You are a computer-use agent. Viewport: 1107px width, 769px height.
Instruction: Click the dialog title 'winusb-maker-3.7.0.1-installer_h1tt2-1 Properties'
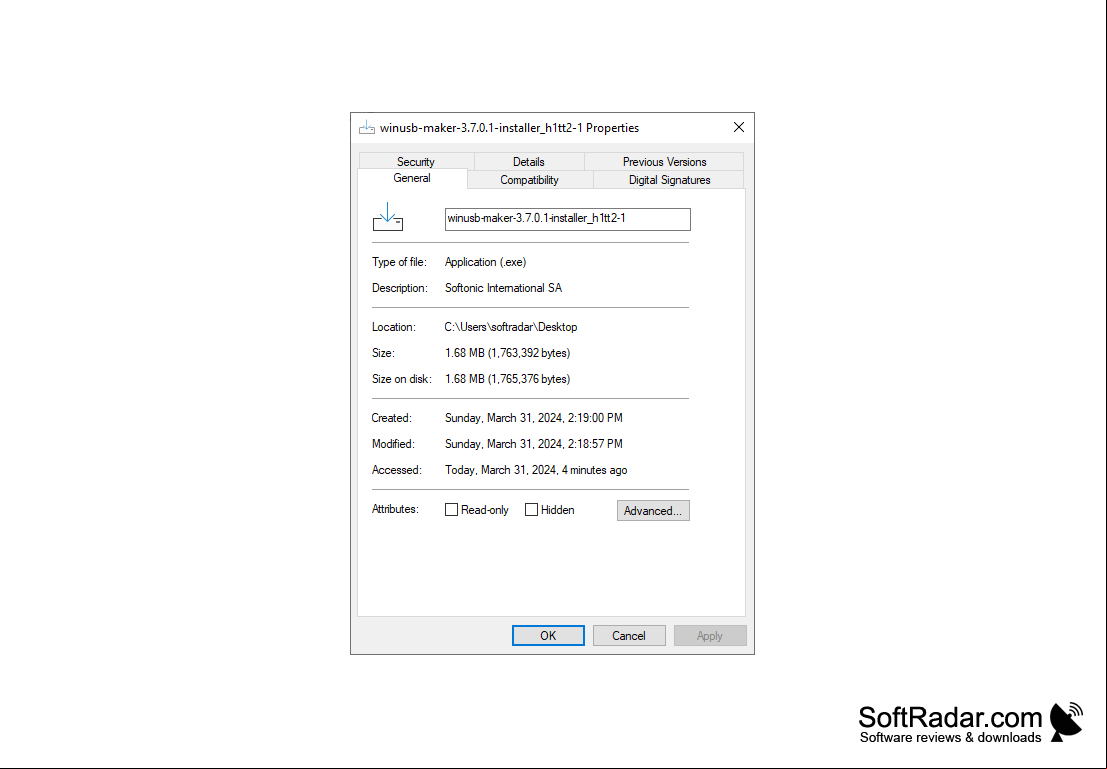click(510, 128)
